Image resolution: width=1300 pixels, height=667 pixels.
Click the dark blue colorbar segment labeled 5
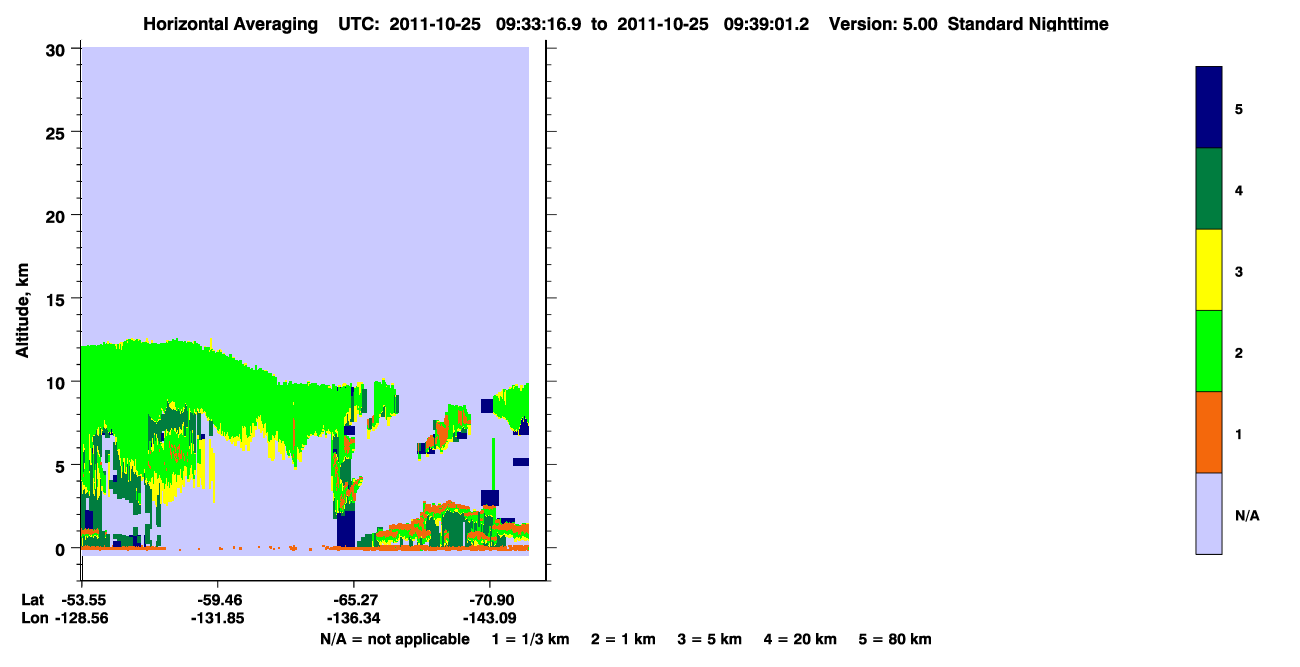tap(1209, 108)
